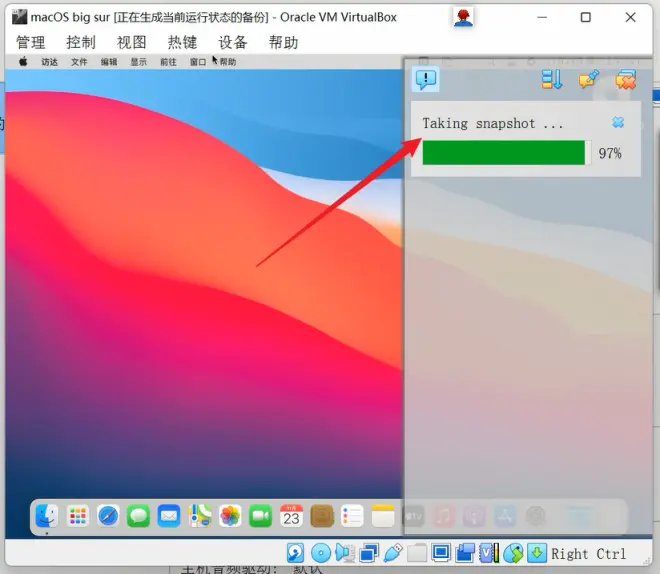
Task: Click the Taking snapshot label text
Action: click(x=492, y=124)
